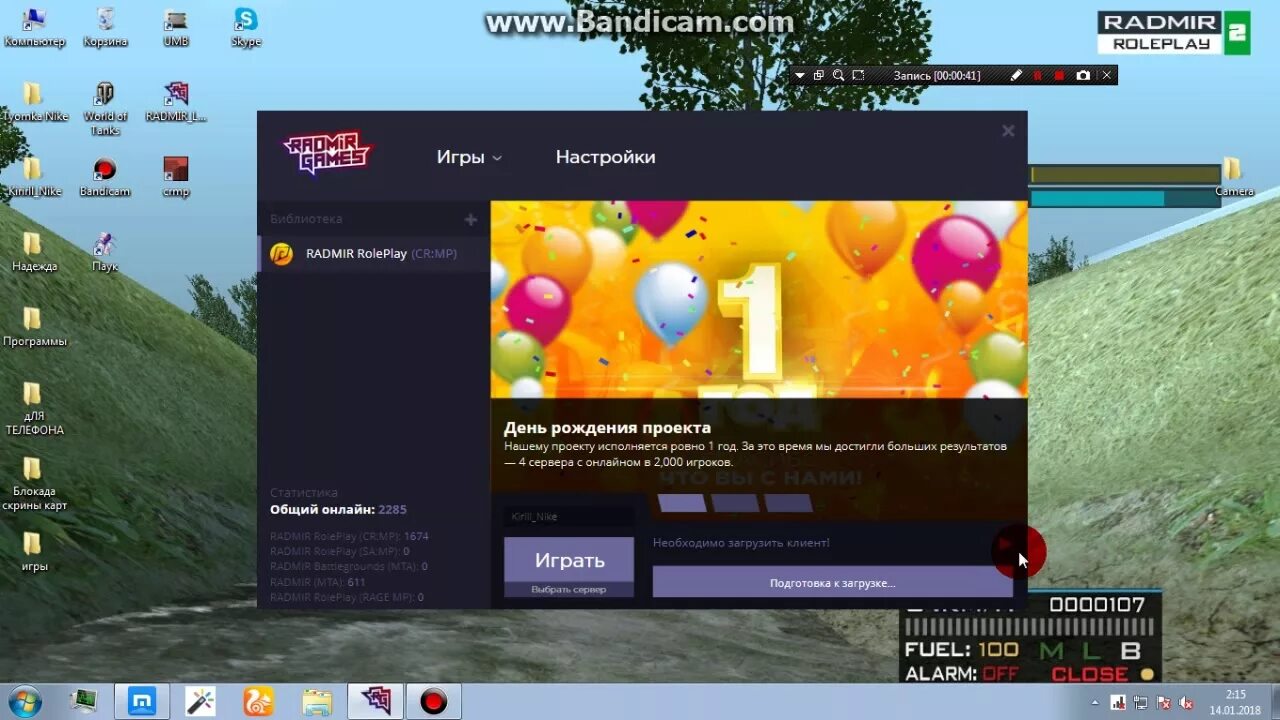Viewport: 1280px width, 720px height.
Task: Select RADMIR RolePlay (CR:MP) in library
Action: 374,254
